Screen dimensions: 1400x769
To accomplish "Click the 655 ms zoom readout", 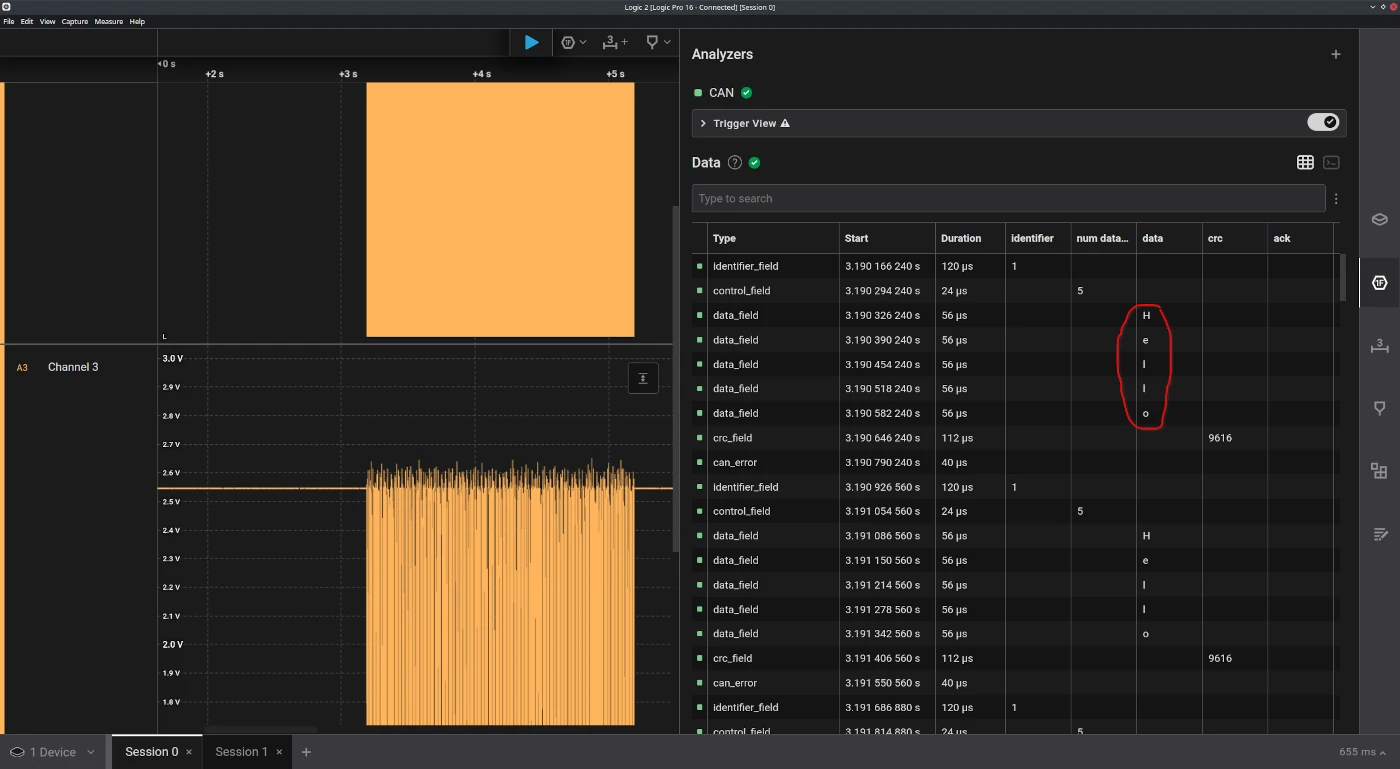I will point(1361,752).
